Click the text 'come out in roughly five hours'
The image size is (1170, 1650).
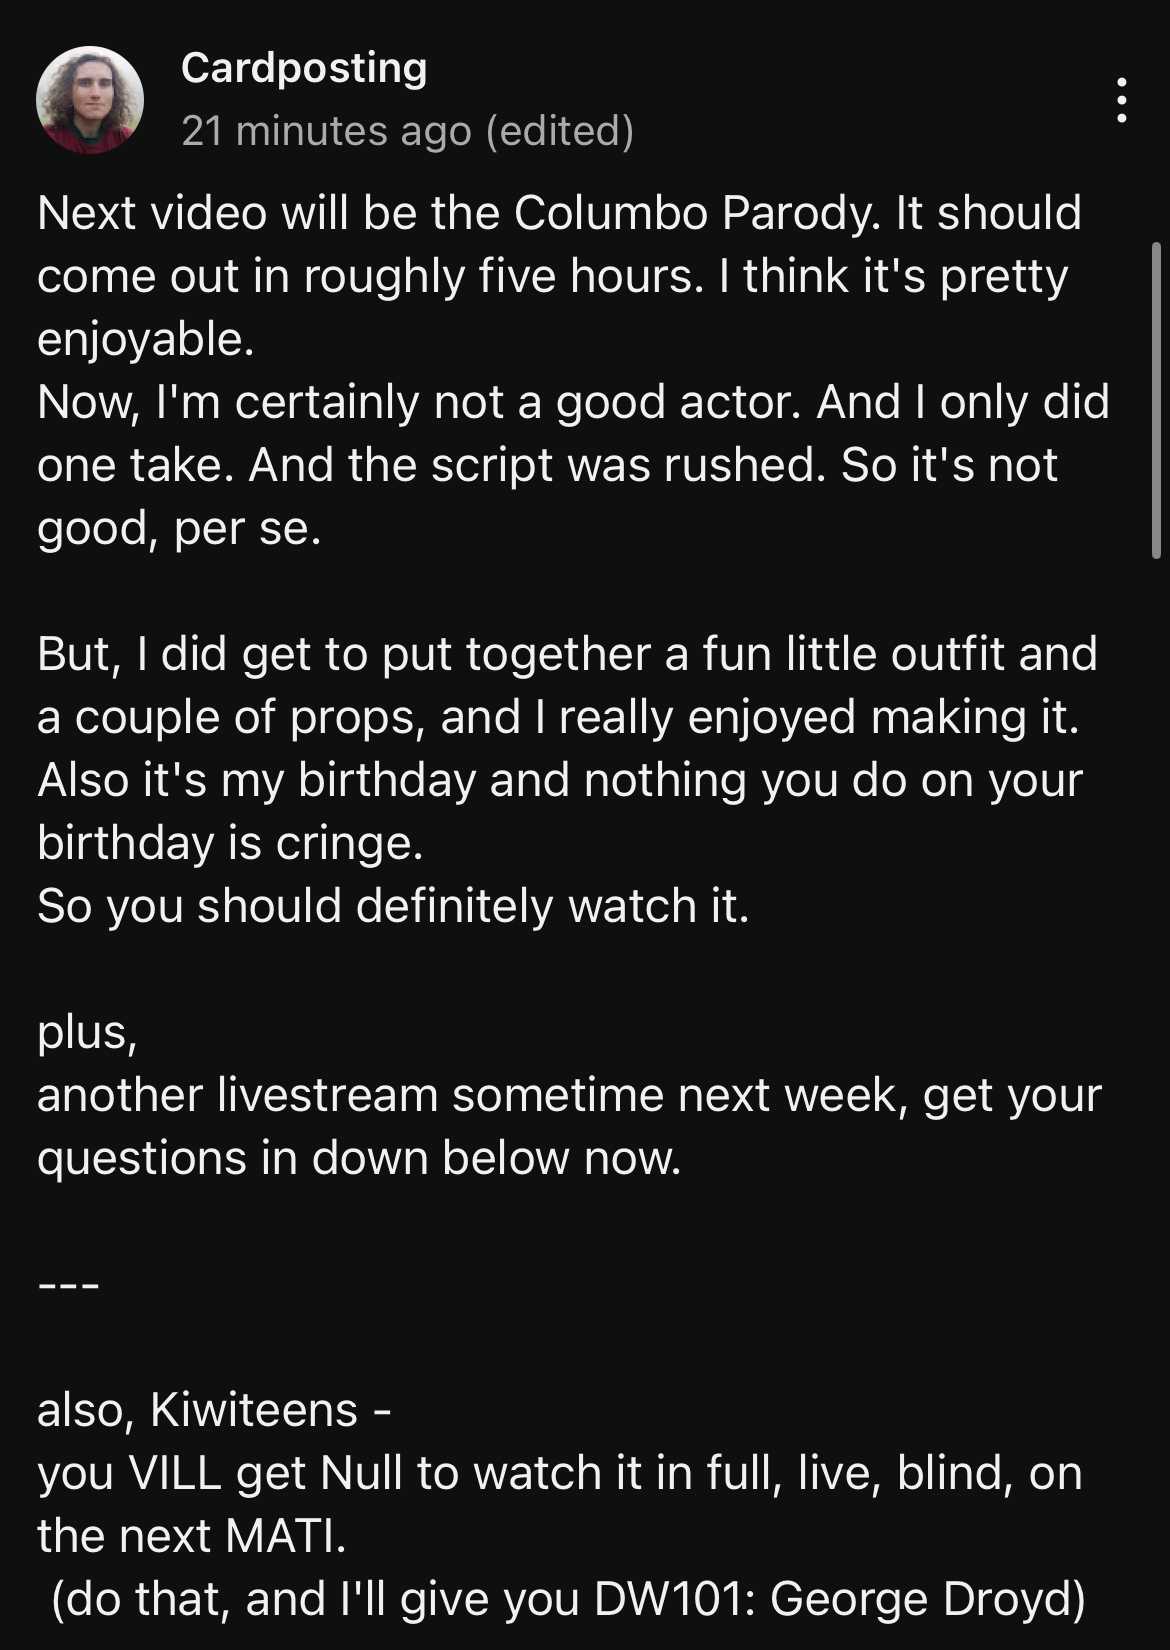[371, 276]
